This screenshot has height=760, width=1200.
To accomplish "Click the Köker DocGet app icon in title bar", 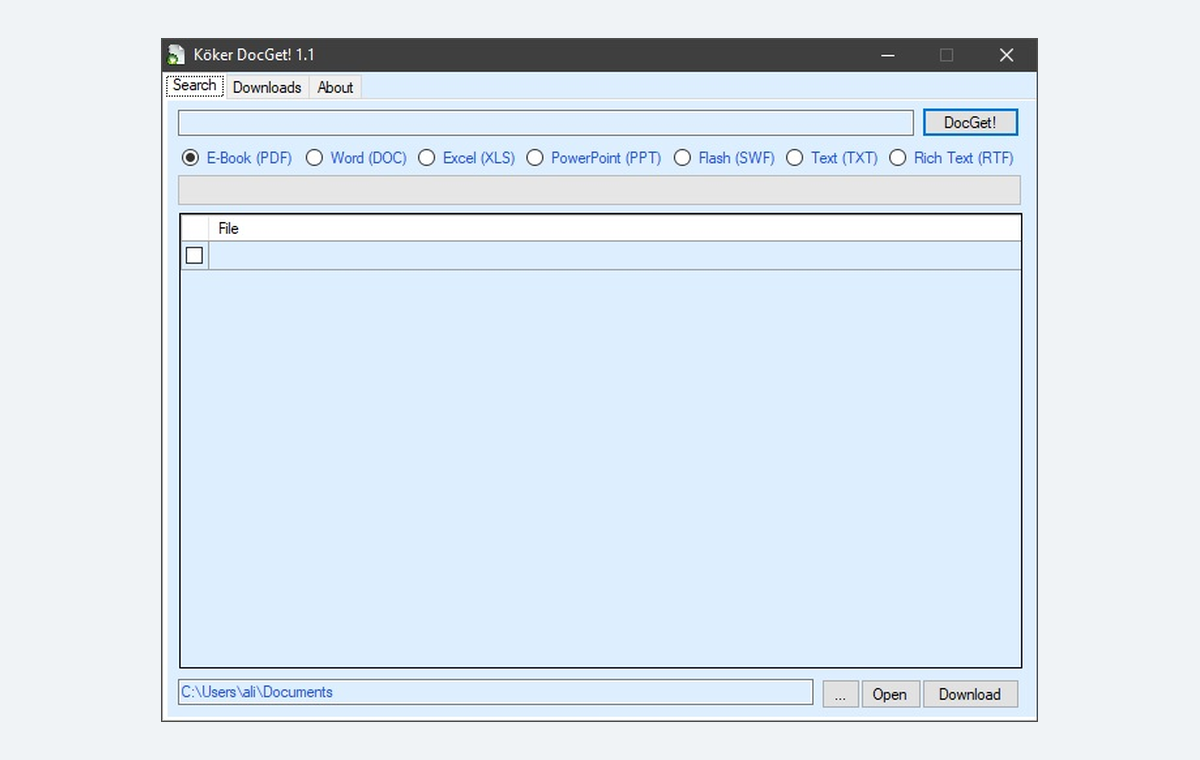I will (x=177, y=55).
